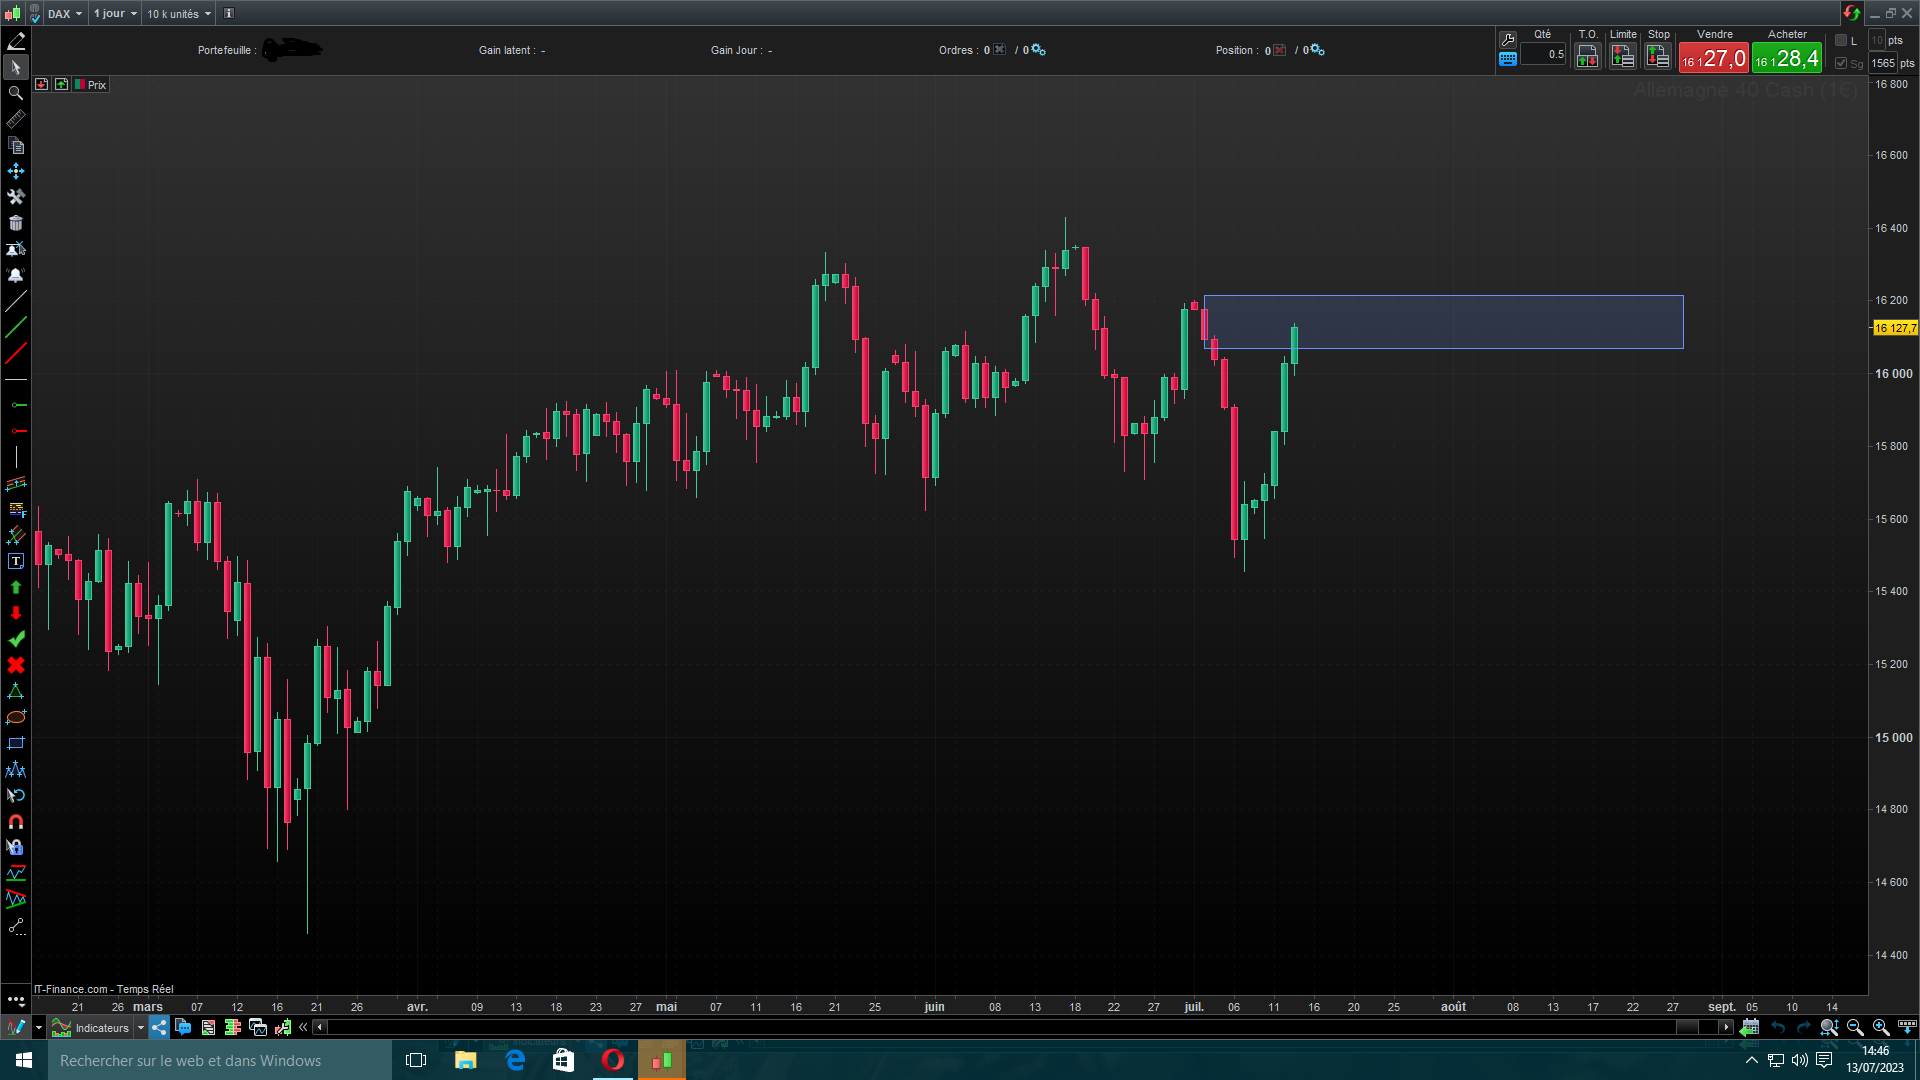This screenshot has width=1920, height=1080.
Task: Click the green Acheter buy price button
Action: (1787, 59)
